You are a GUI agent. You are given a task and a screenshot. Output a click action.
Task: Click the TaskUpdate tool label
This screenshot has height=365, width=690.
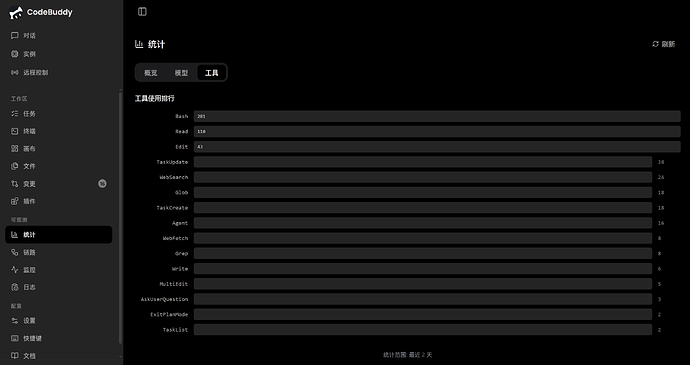[172, 162]
